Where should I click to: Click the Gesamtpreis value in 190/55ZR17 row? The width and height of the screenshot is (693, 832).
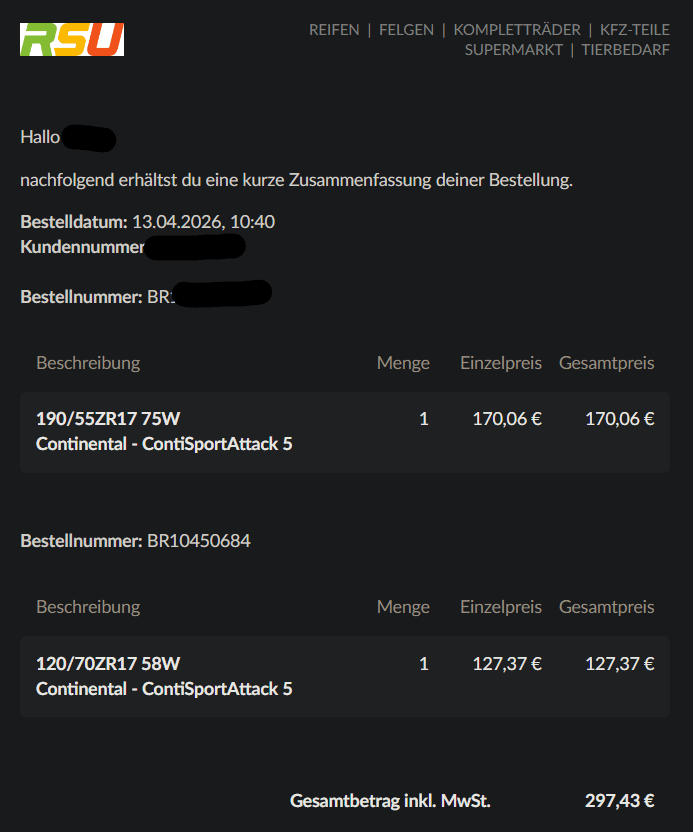pos(619,419)
